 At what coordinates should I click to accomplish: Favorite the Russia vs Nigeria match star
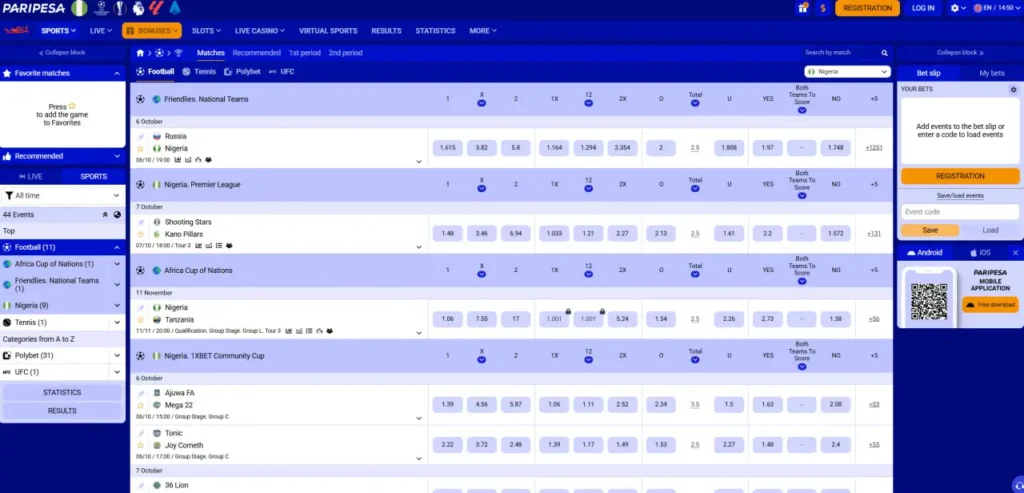[140, 149]
